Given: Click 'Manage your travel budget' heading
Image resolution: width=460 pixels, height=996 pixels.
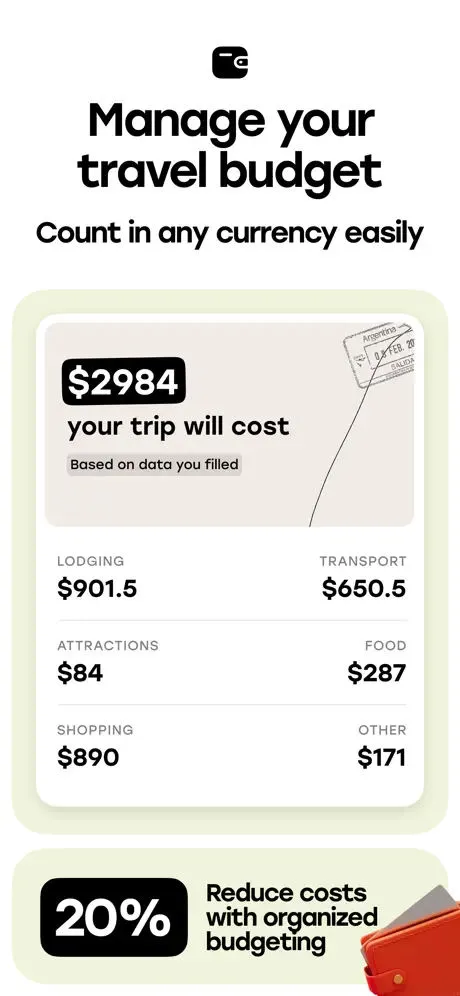Looking at the screenshot, I should [230, 145].
